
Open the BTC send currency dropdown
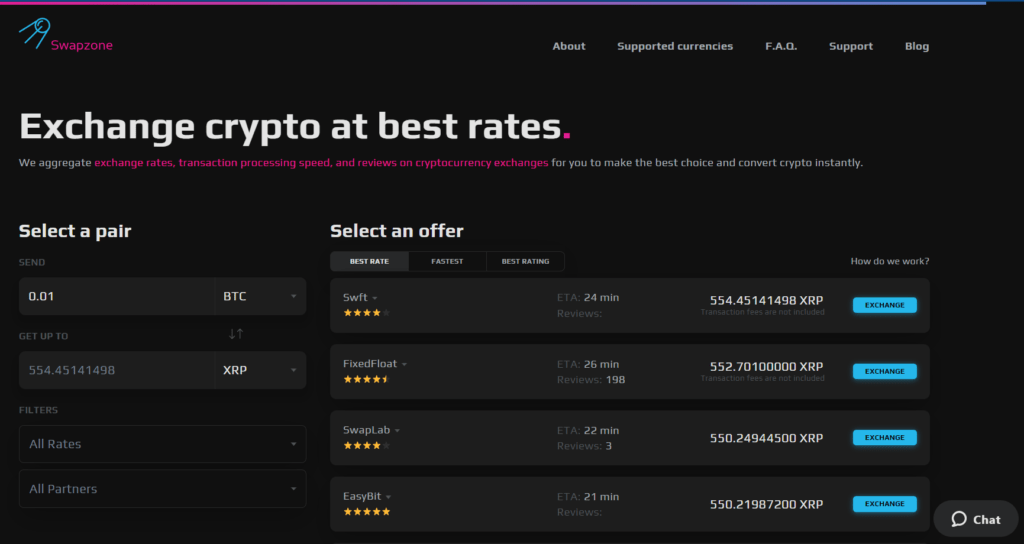(260, 296)
